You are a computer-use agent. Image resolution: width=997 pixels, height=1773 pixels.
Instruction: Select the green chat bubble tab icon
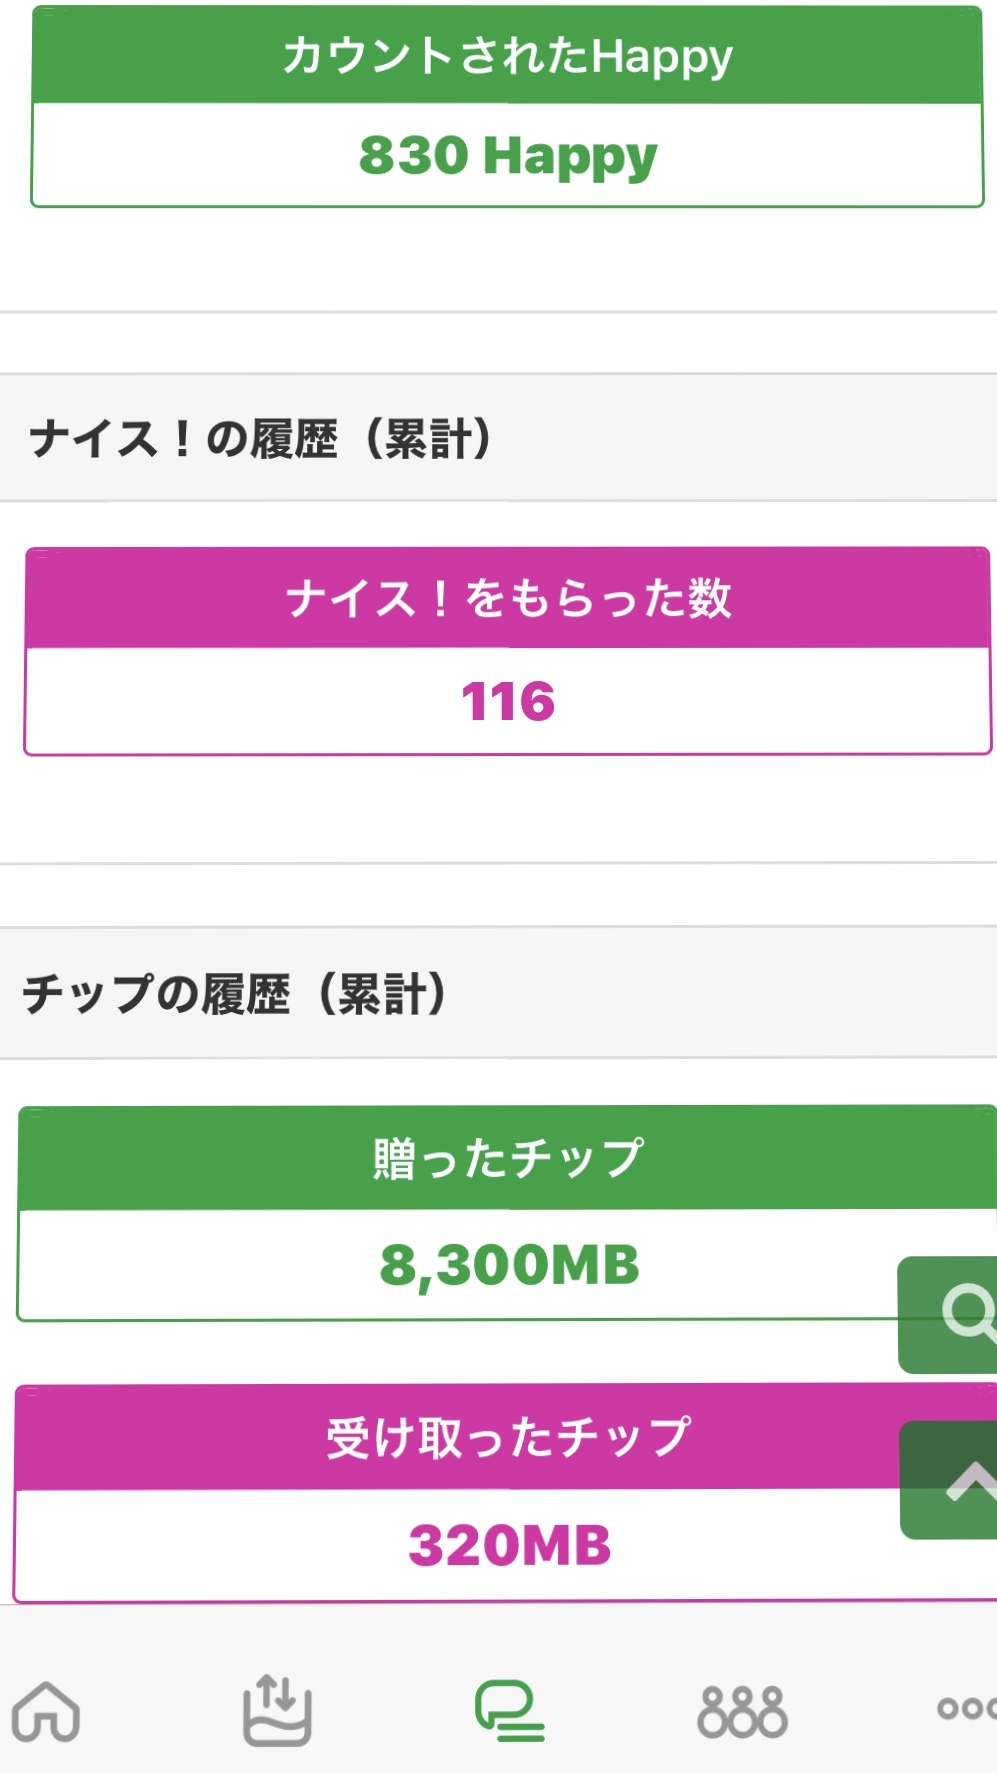click(x=509, y=1710)
